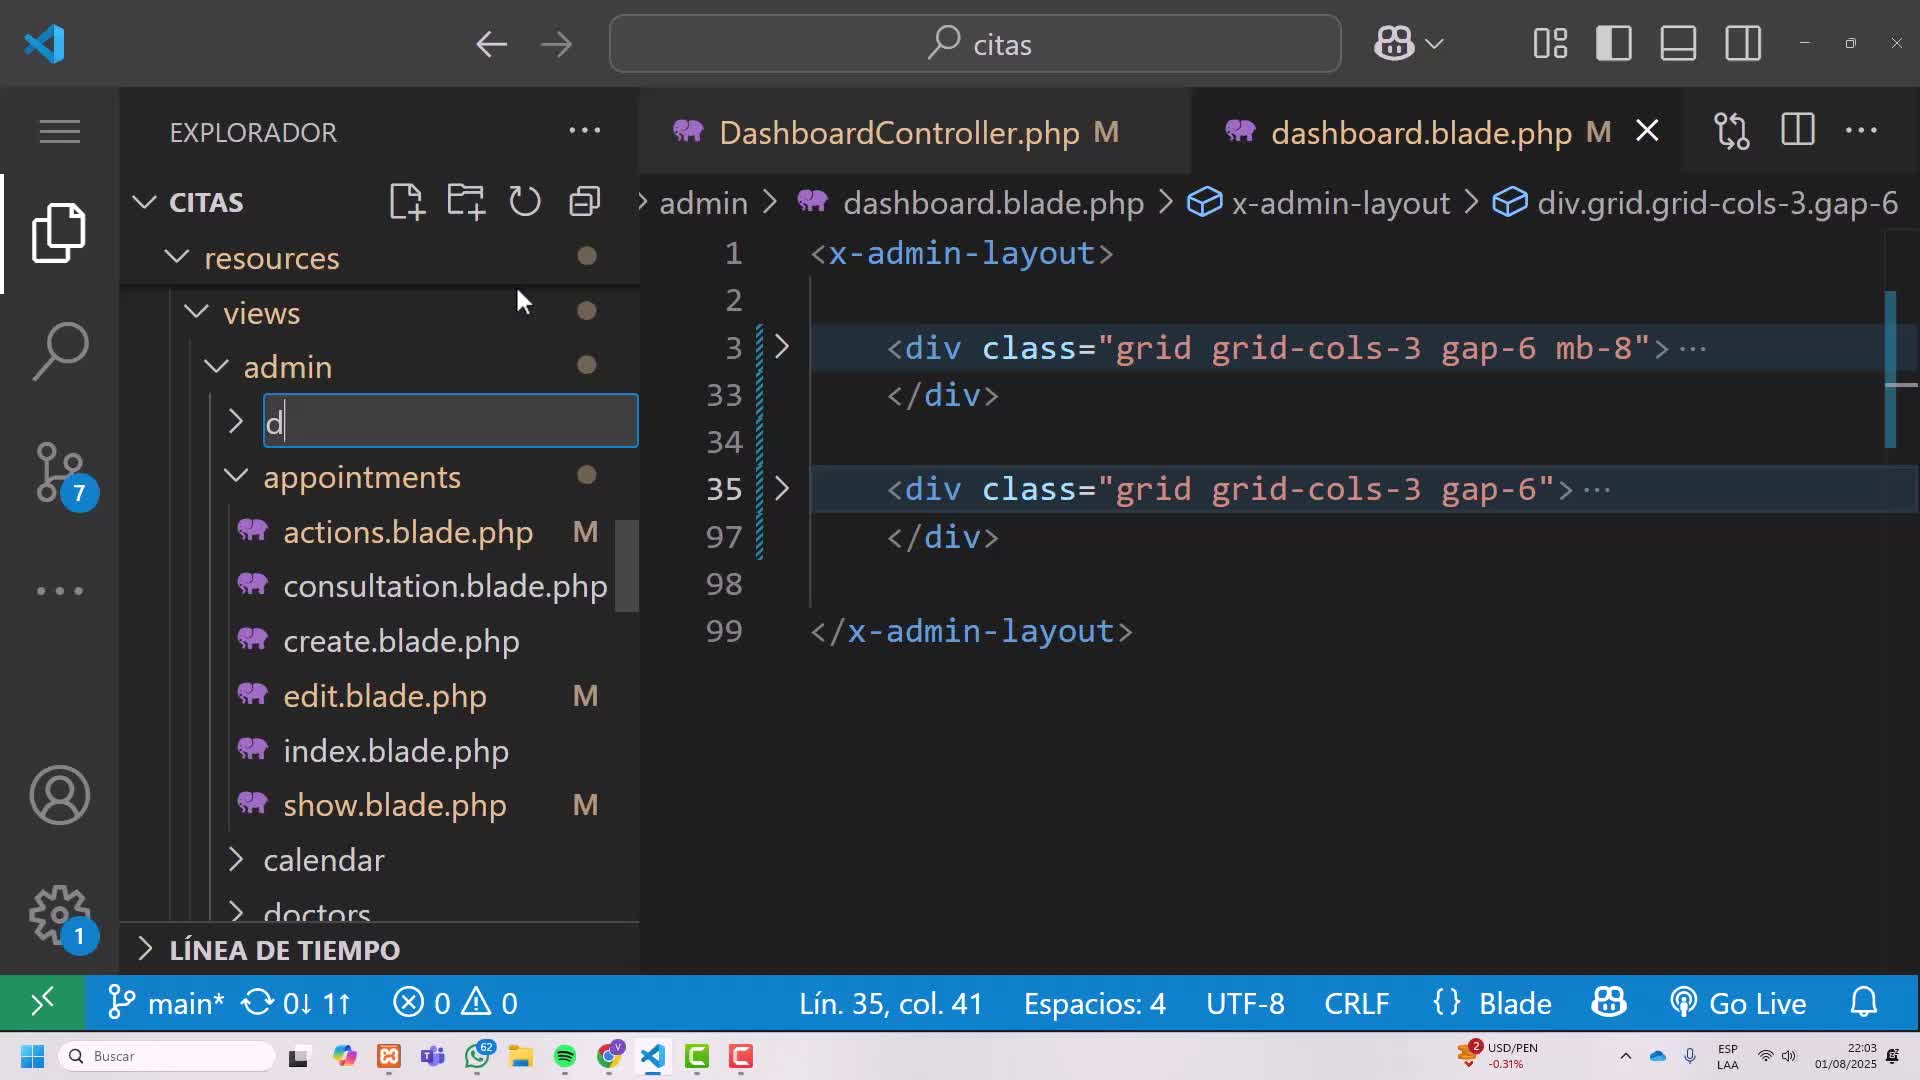Go forward using the navigation arrow
This screenshot has height=1080, width=1920.
click(556, 44)
